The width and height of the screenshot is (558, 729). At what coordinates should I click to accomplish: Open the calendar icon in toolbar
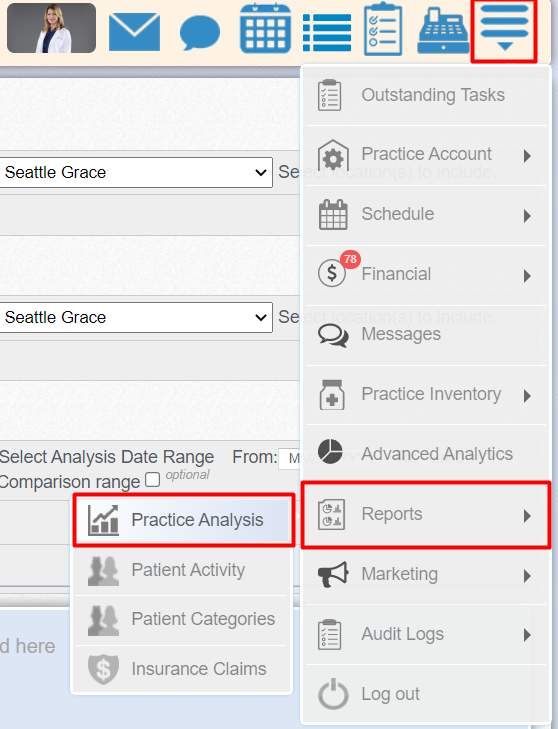(x=266, y=28)
